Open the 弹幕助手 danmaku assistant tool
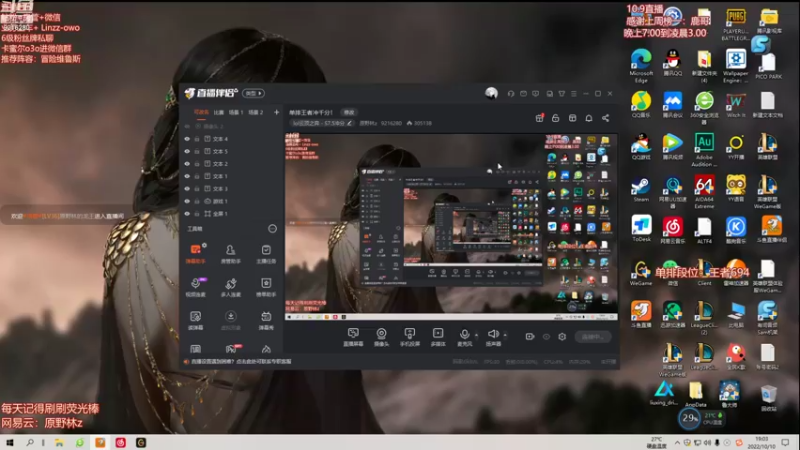This screenshot has width=800, height=450. point(195,253)
